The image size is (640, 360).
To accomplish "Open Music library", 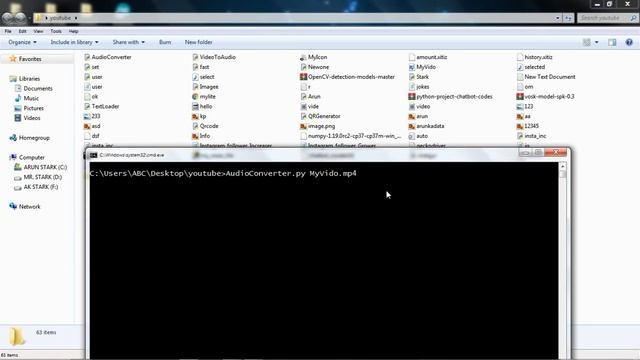I will [x=31, y=98].
